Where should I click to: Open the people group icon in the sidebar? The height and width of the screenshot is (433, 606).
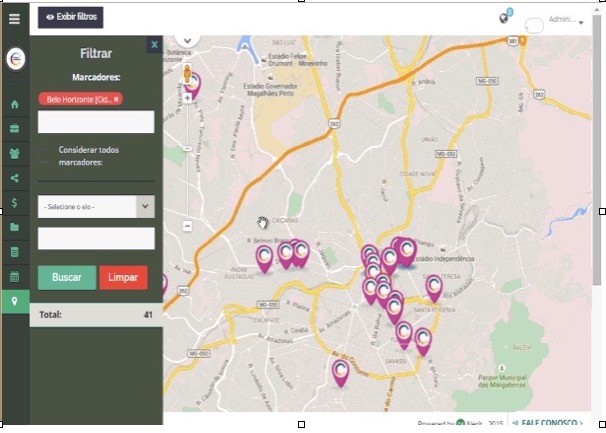[x=14, y=154]
